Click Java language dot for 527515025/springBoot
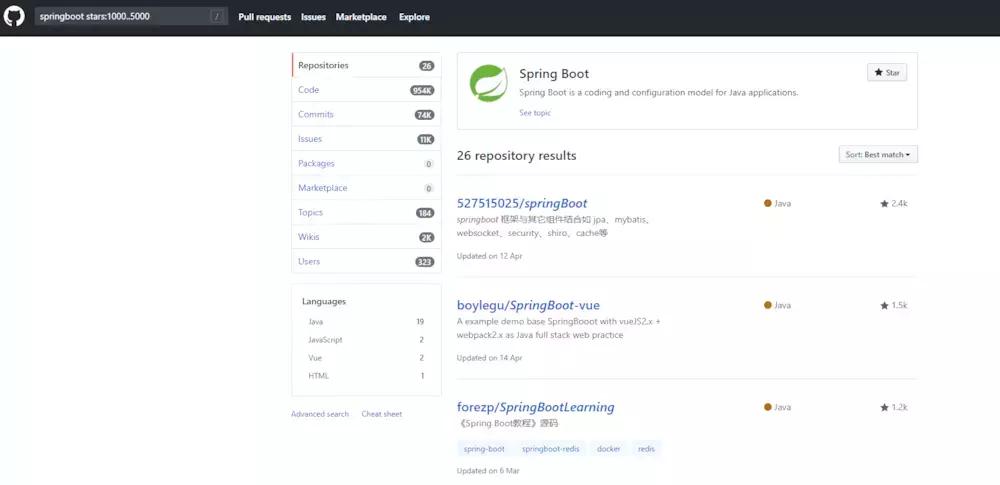This screenshot has height=485, width=1000. click(768, 204)
